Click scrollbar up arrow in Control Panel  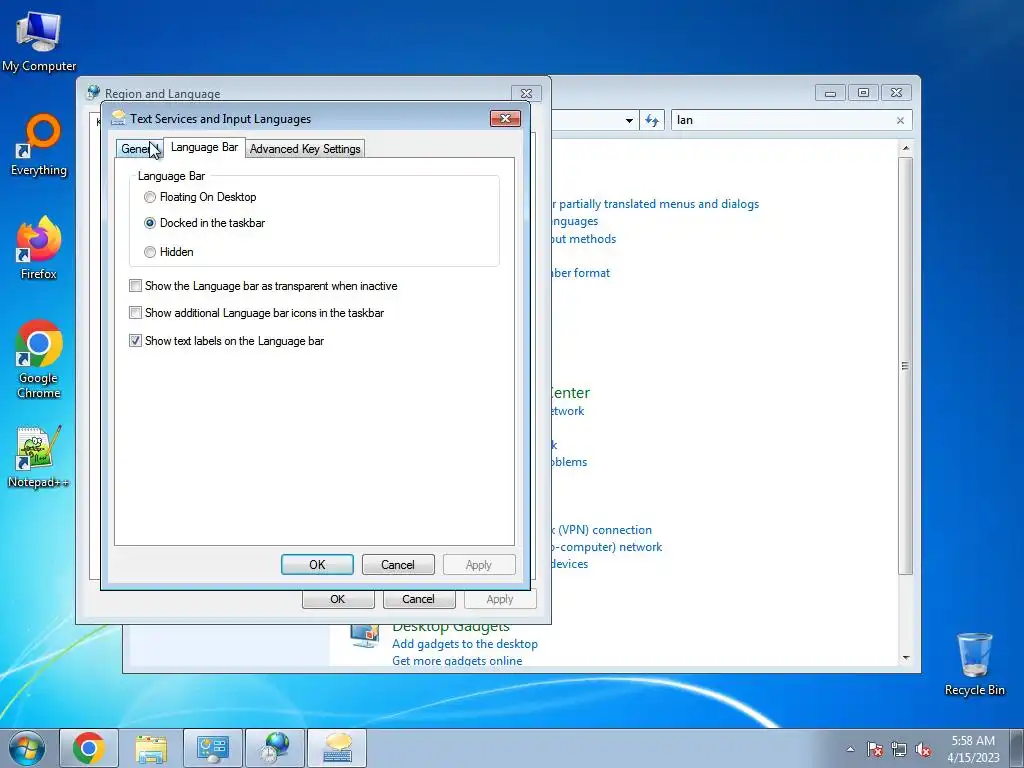906,148
